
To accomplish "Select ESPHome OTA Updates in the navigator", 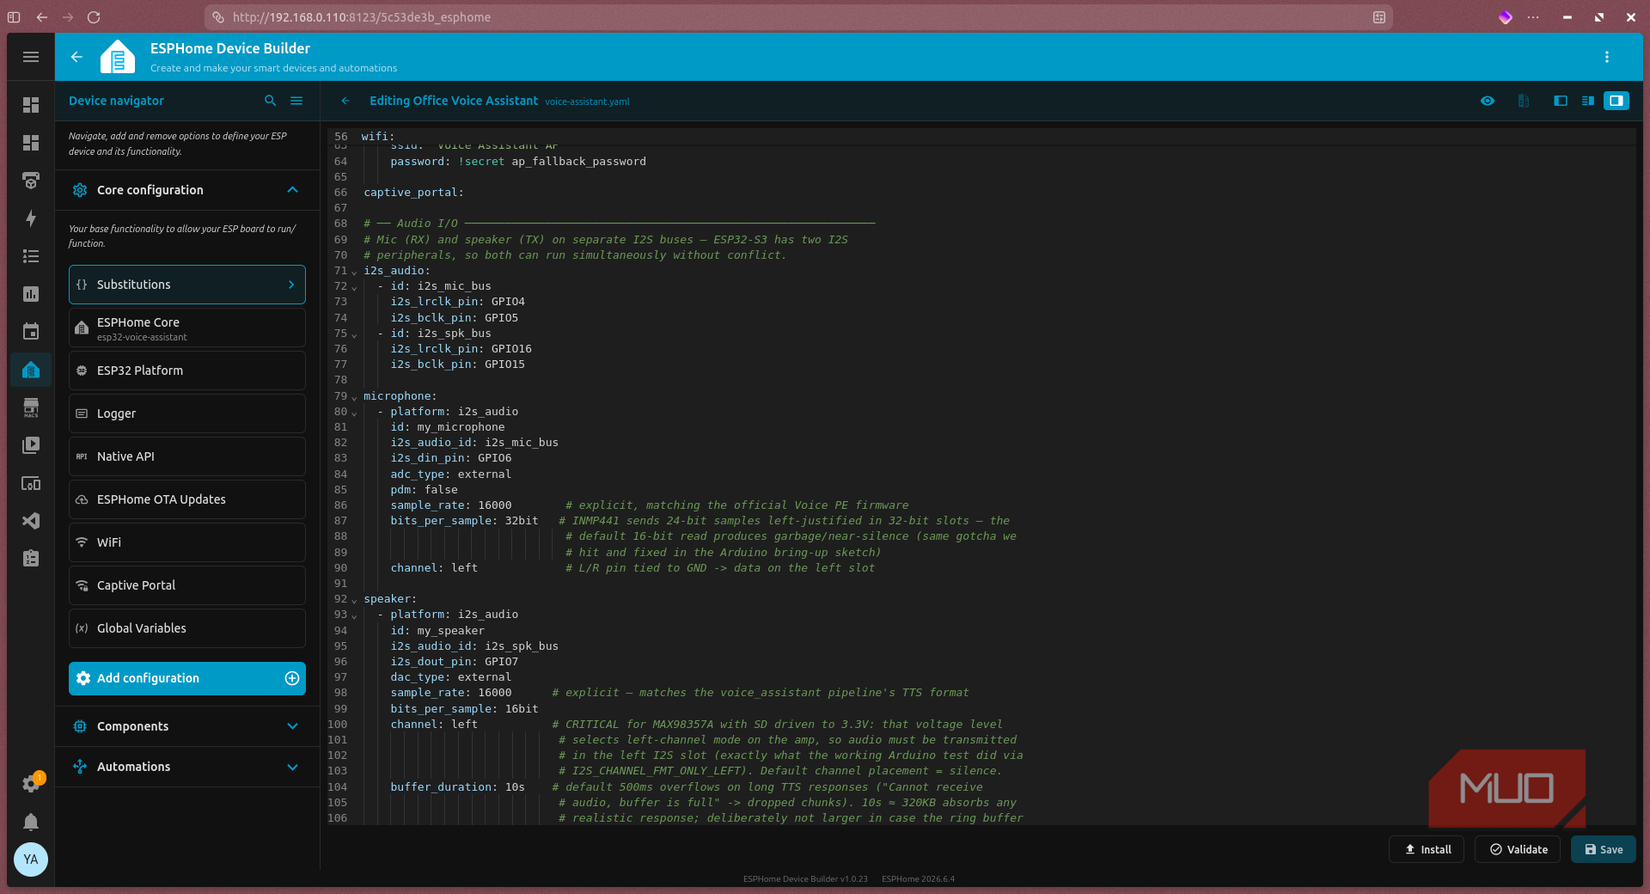I will (x=187, y=500).
